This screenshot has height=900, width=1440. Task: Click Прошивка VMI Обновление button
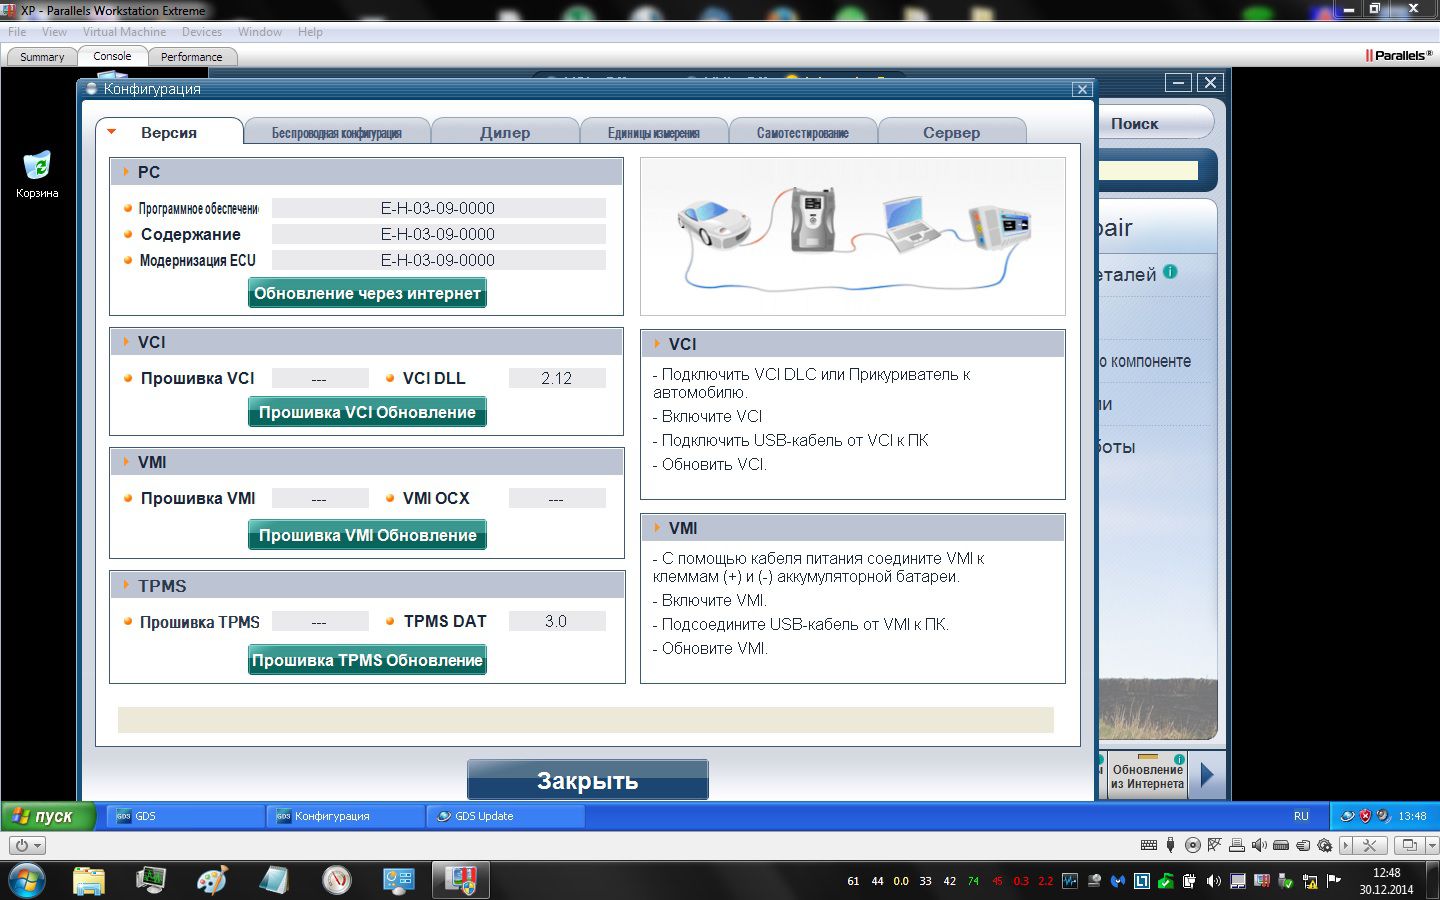tap(367, 535)
